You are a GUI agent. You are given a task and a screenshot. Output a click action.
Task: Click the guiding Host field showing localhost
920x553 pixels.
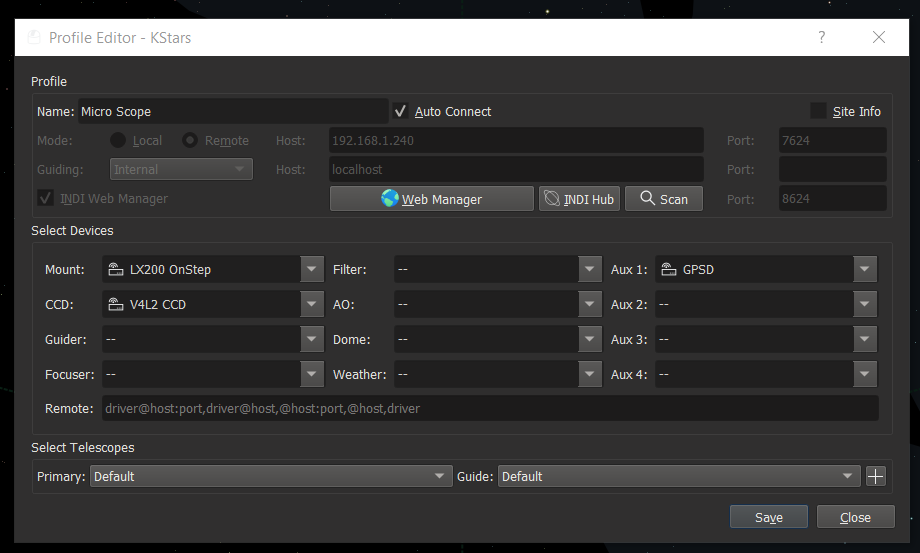click(516, 169)
